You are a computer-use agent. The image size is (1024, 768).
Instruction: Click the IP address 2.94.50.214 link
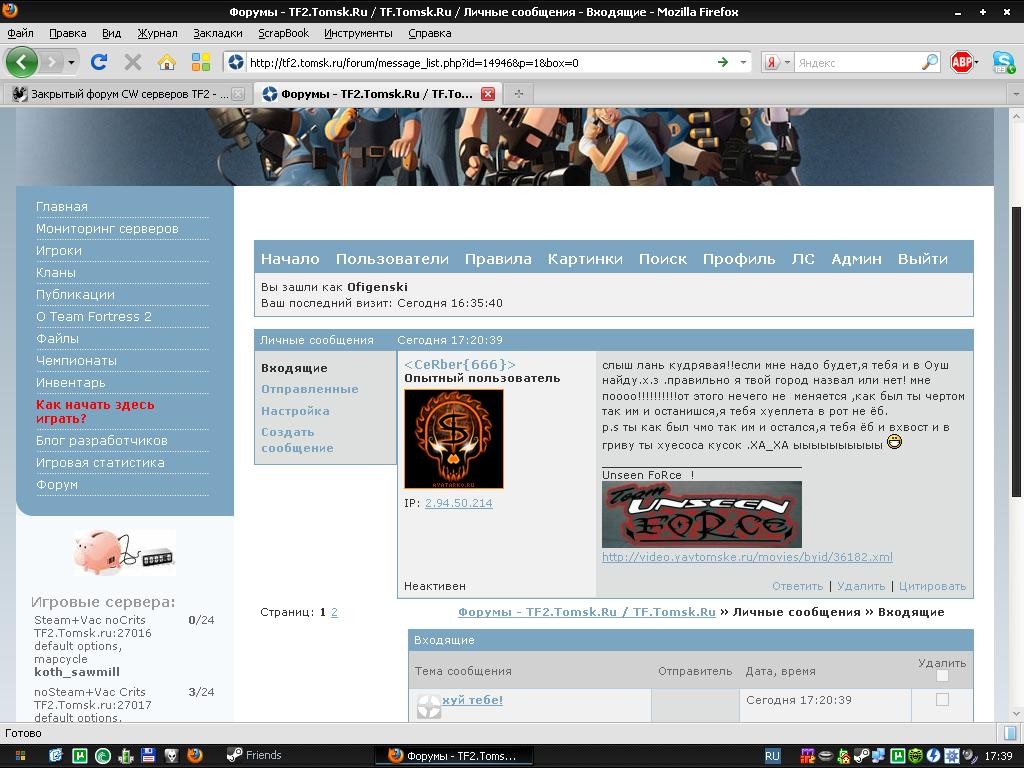pos(458,503)
